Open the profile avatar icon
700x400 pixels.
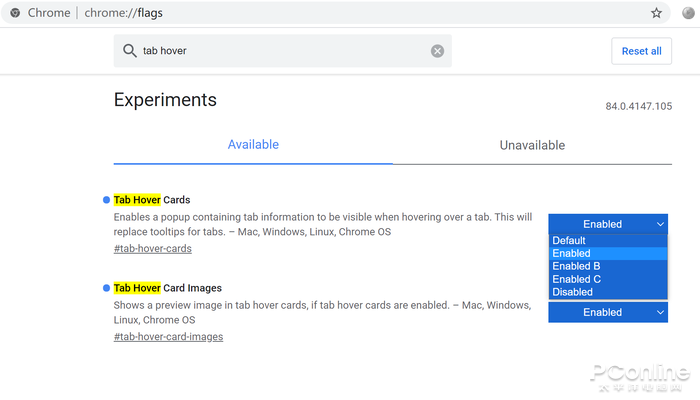[x=687, y=13]
